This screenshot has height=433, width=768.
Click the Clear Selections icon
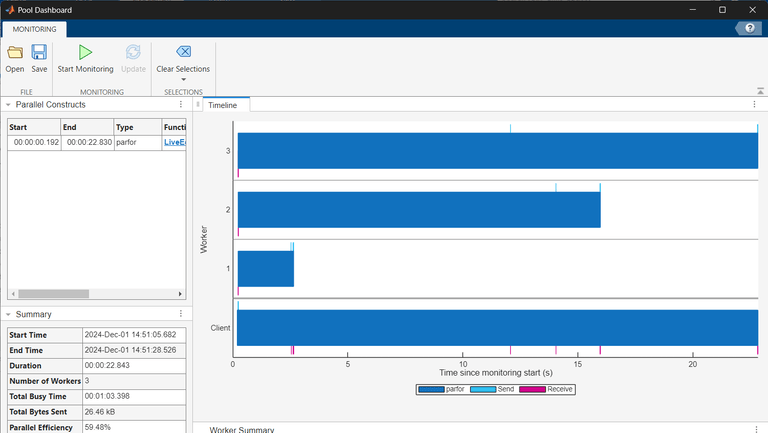(x=183, y=52)
